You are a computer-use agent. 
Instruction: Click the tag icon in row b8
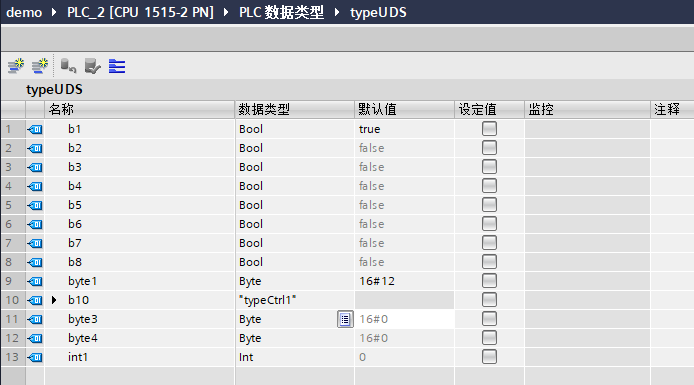point(35,262)
